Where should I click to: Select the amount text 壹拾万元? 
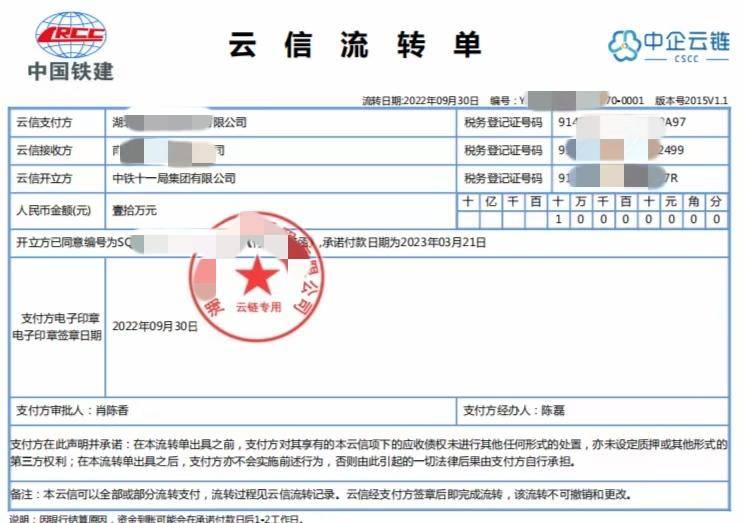pyautogui.click(x=134, y=210)
